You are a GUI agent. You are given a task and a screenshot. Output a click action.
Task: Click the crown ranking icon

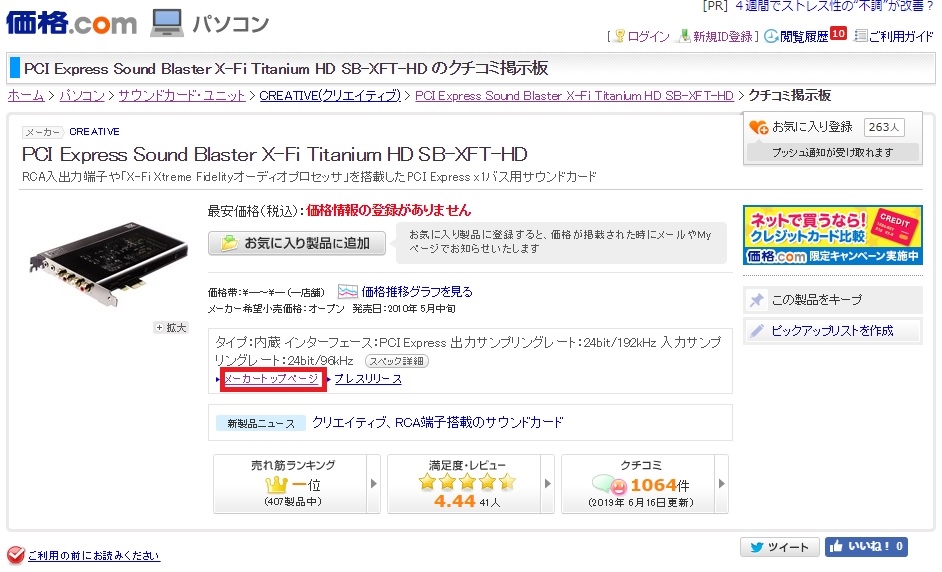tap(276, 485)
